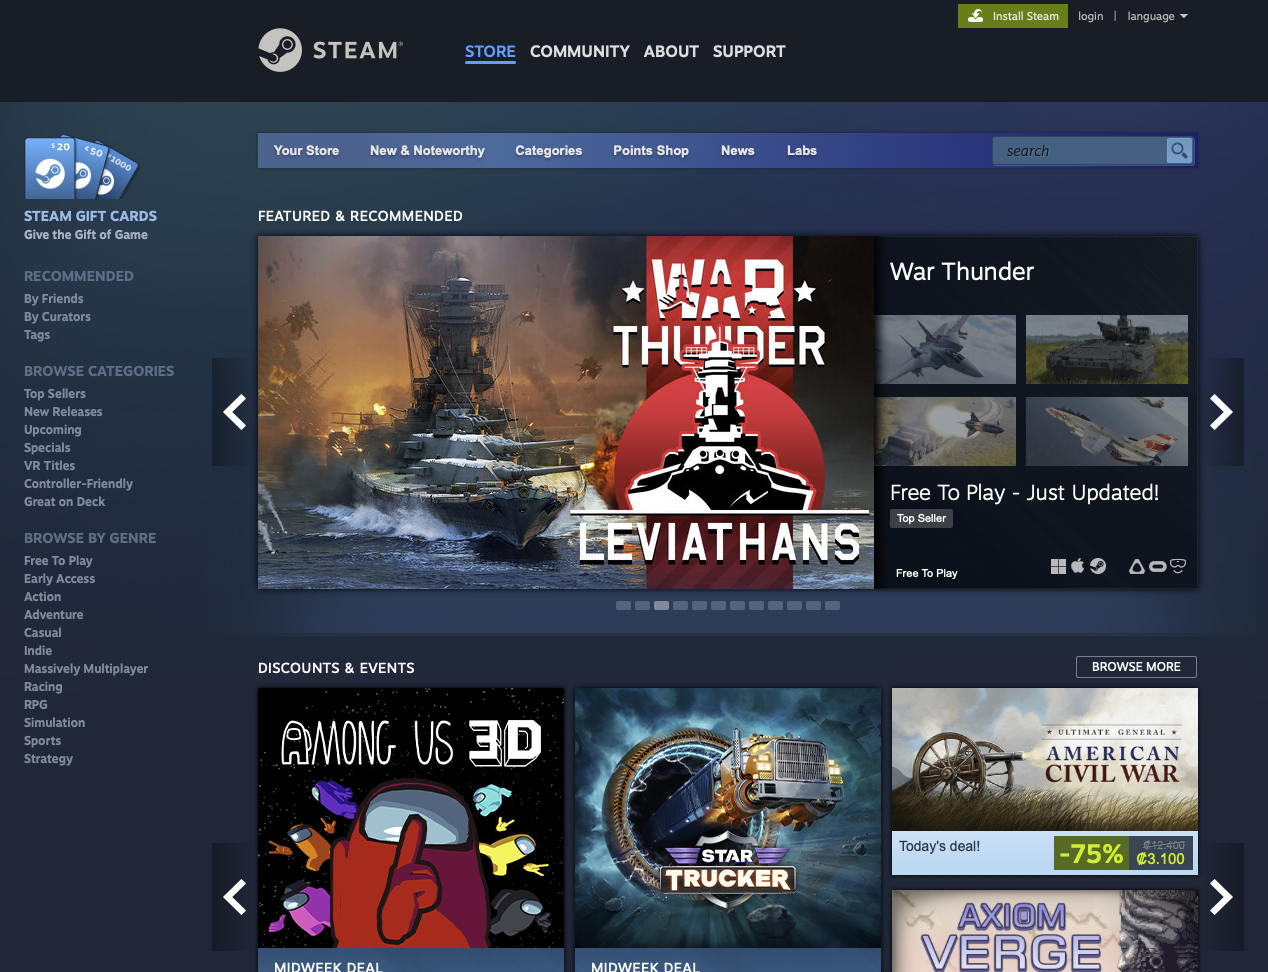Open the New & Noteworthy menu
Image resolution: width=1268 pixels, height=972 pixels.
[x=427, y=151]
